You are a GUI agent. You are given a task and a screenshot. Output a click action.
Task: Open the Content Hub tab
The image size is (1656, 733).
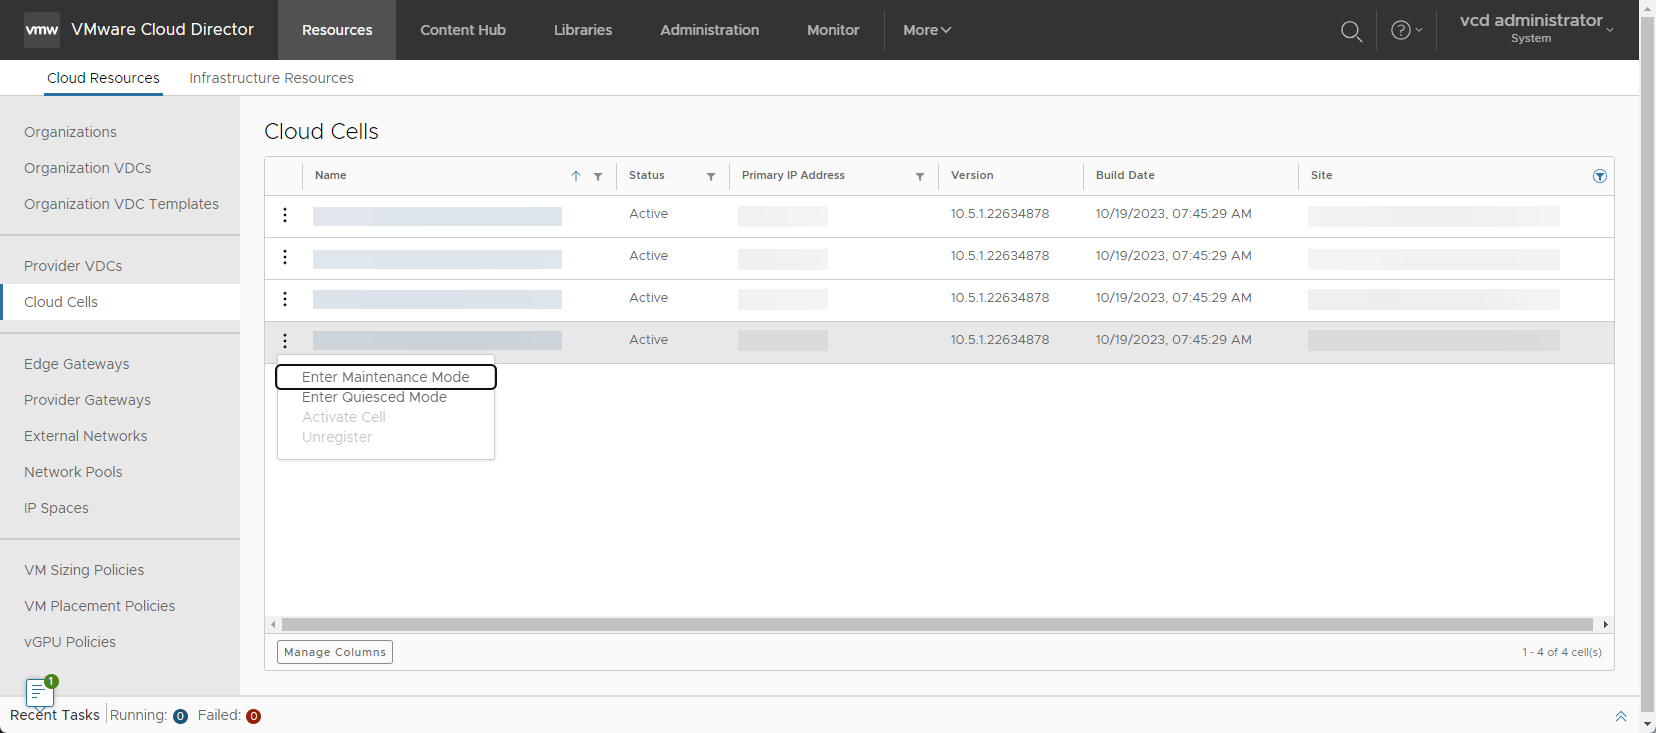pos(463,30)
